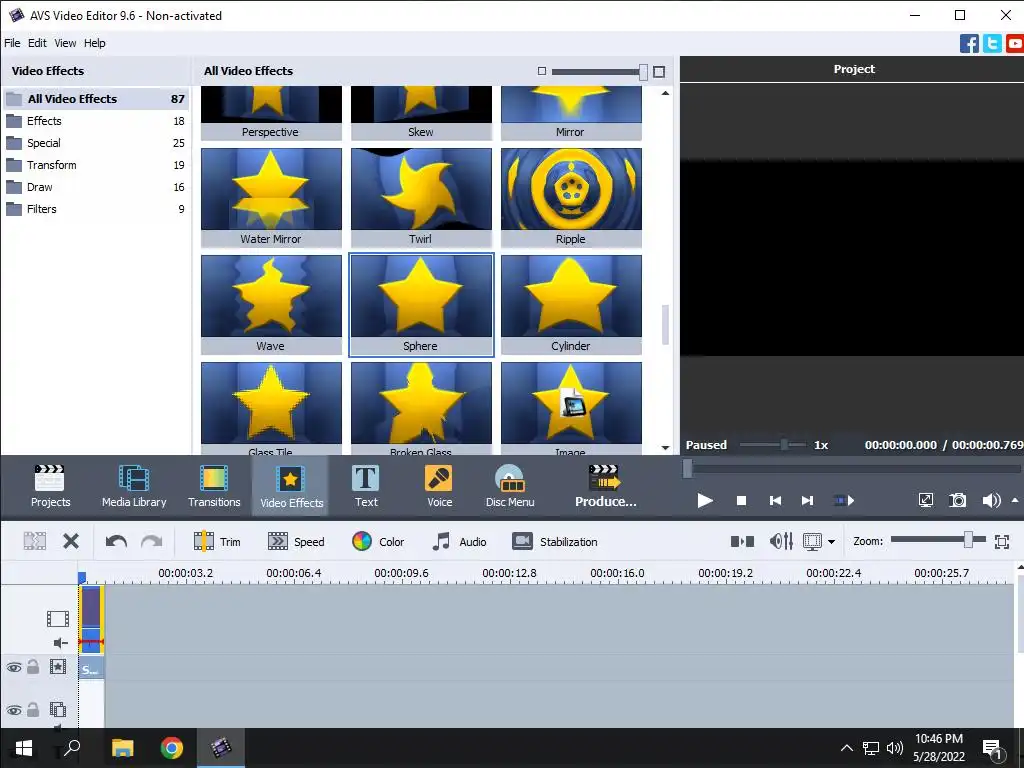
Task: Select the Draw category folder
Action: click(x=96, y=187)
